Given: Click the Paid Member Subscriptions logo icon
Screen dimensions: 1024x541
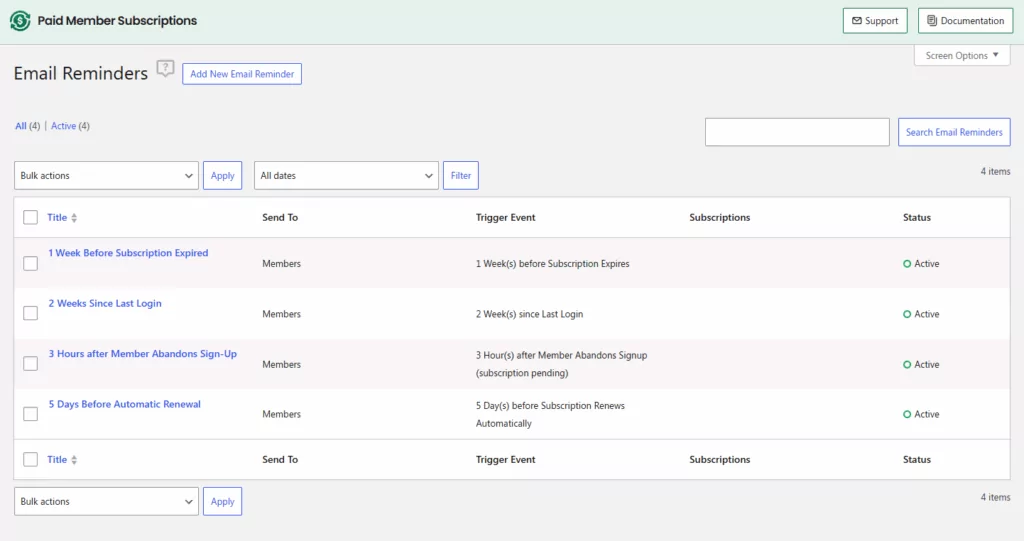Looking at the screenshot, I should [20, 21].
